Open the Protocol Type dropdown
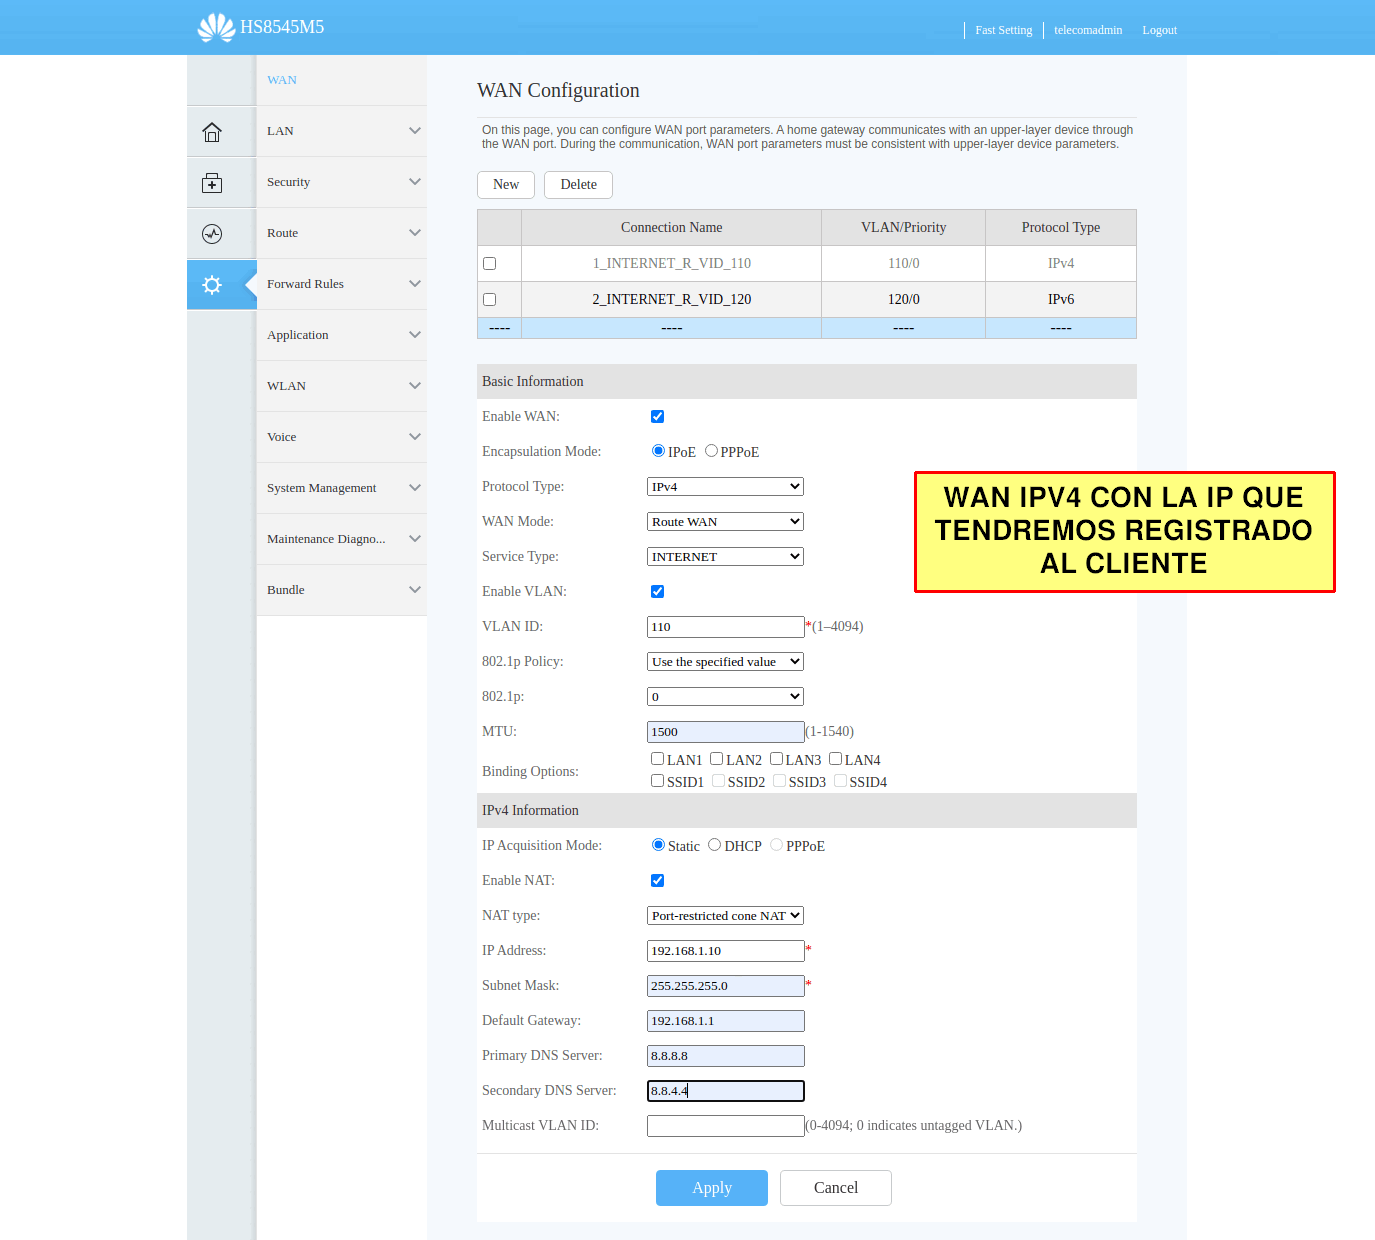The width and height of the screenshot is (1375, 1240). 725,487
